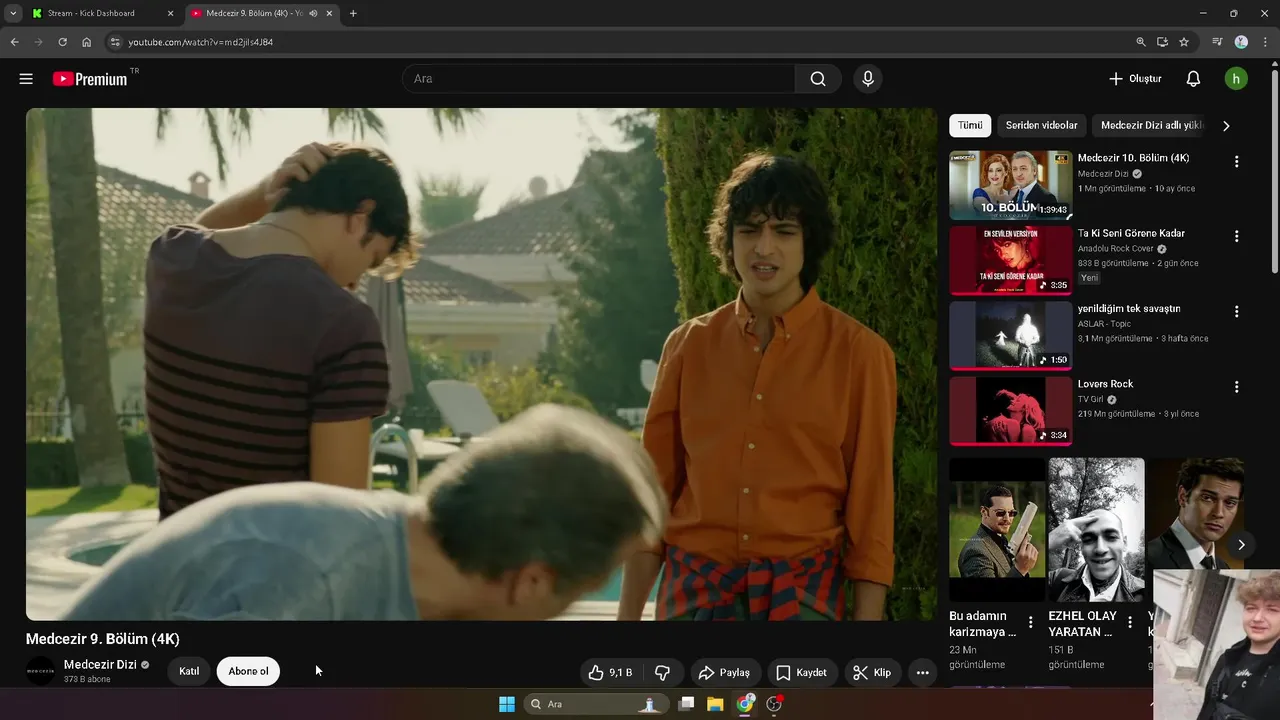Open options menu for Medcezir 10. Bölüm

pos(1236,162)
